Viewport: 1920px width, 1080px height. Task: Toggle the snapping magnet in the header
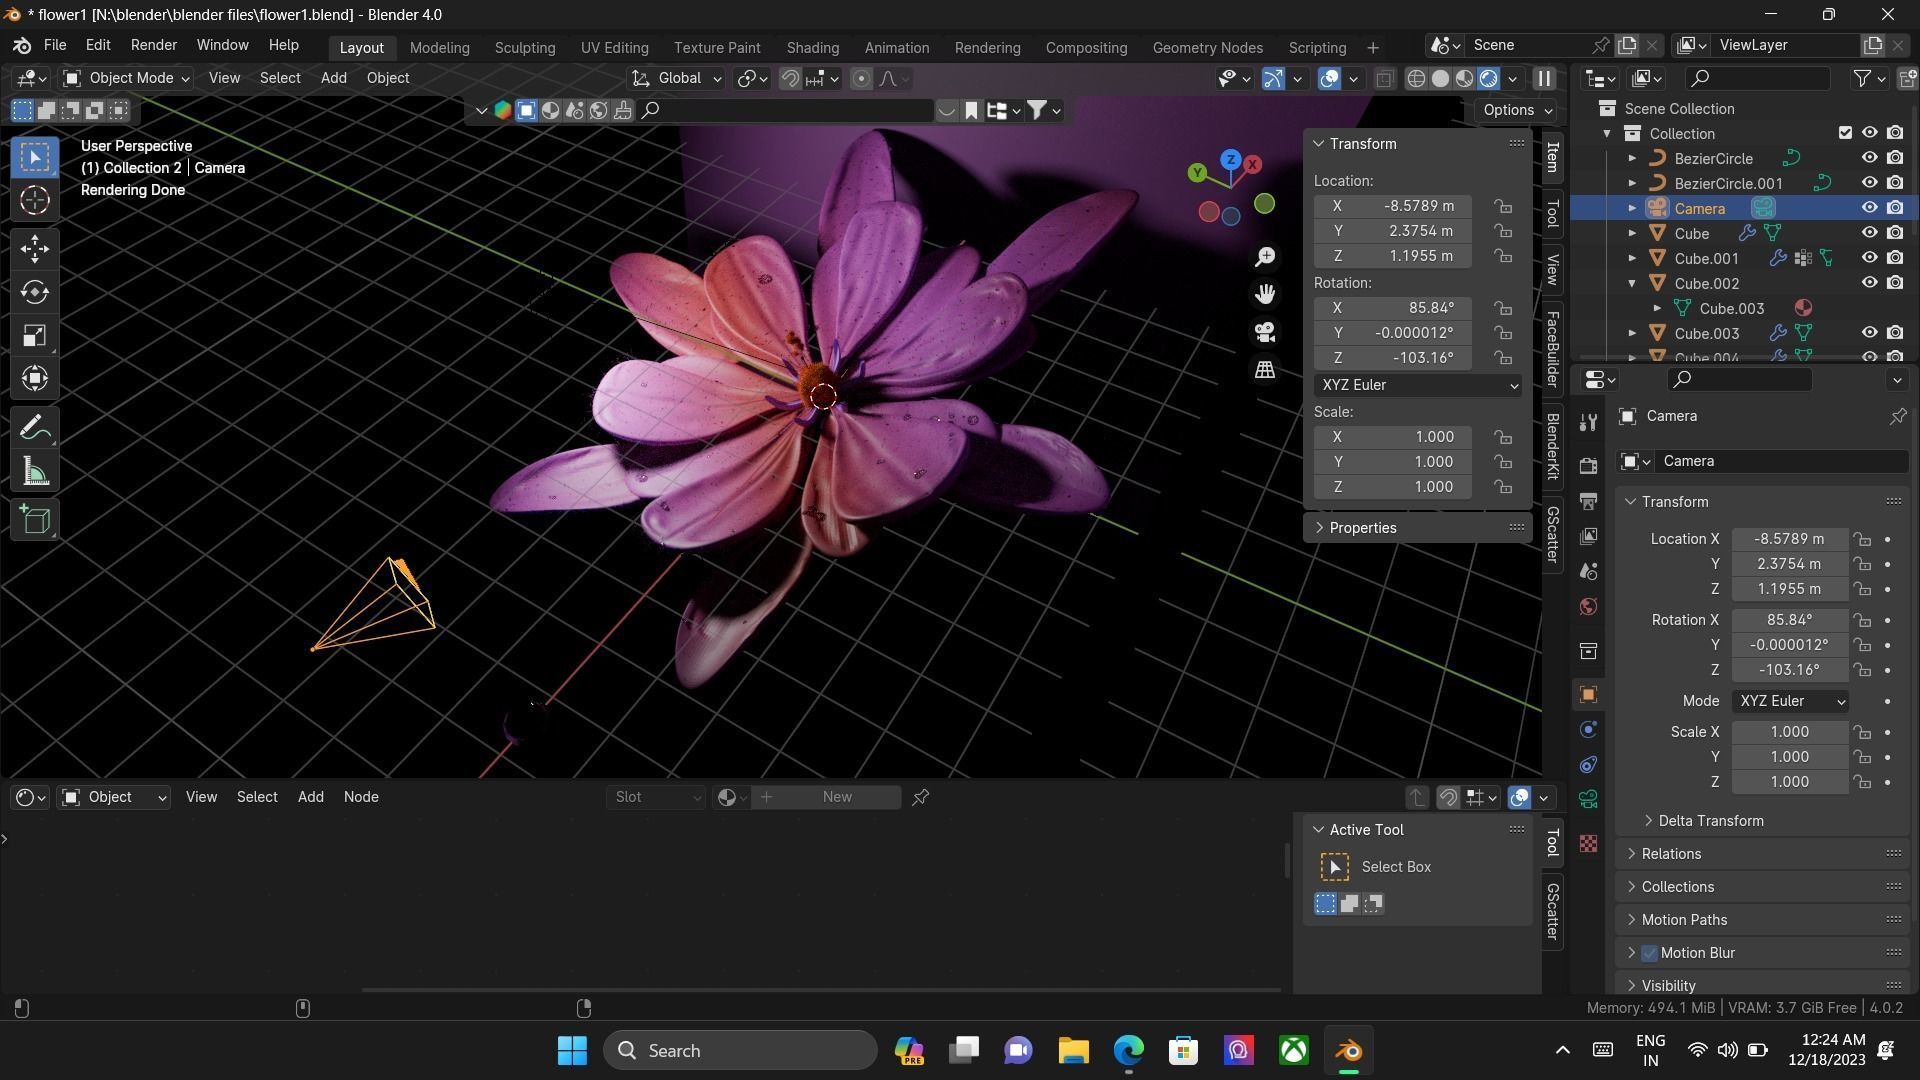point(790,79)
